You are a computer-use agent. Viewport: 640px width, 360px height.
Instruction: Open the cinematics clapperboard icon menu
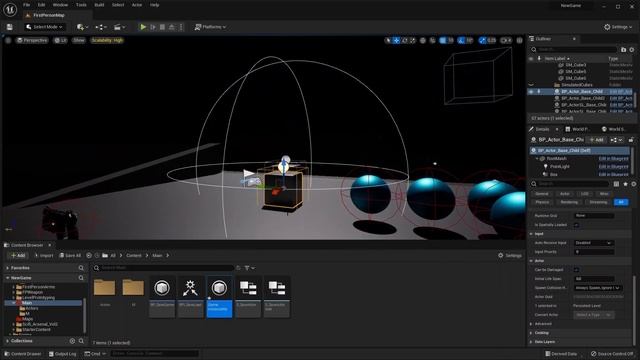coord(119,27)
